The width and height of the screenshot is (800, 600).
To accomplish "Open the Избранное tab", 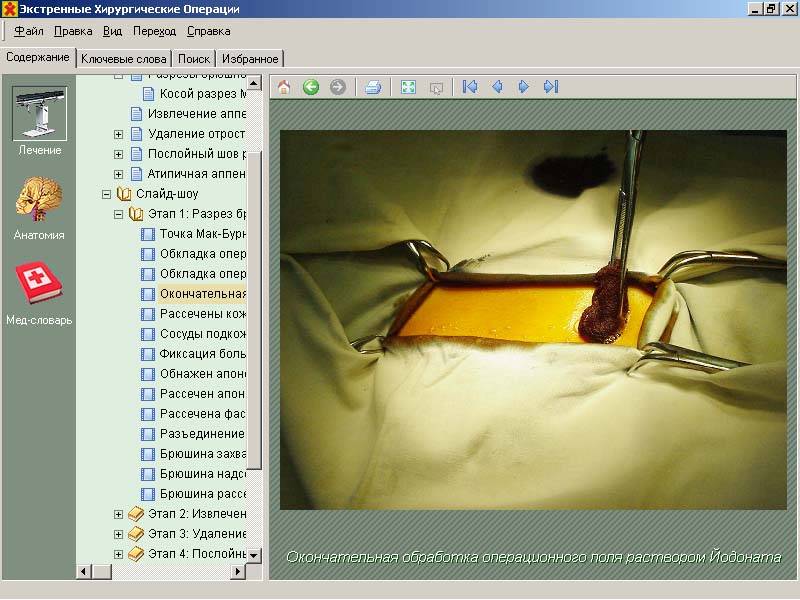I will [249, 59].
